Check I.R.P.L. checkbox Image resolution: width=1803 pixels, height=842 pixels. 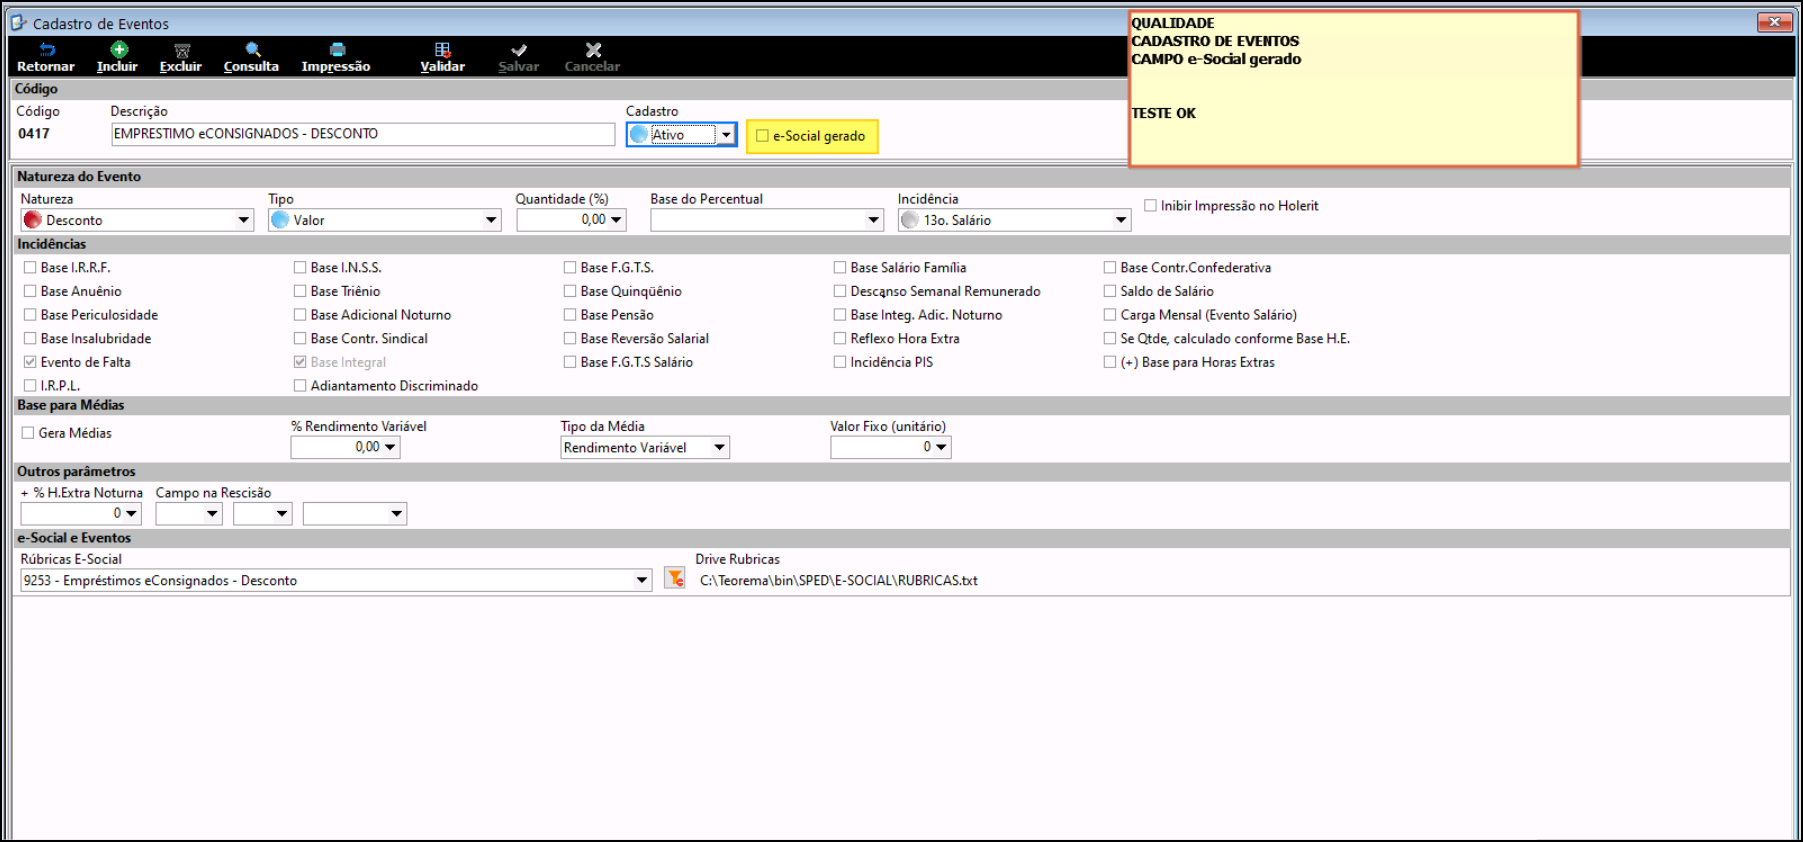30,385
